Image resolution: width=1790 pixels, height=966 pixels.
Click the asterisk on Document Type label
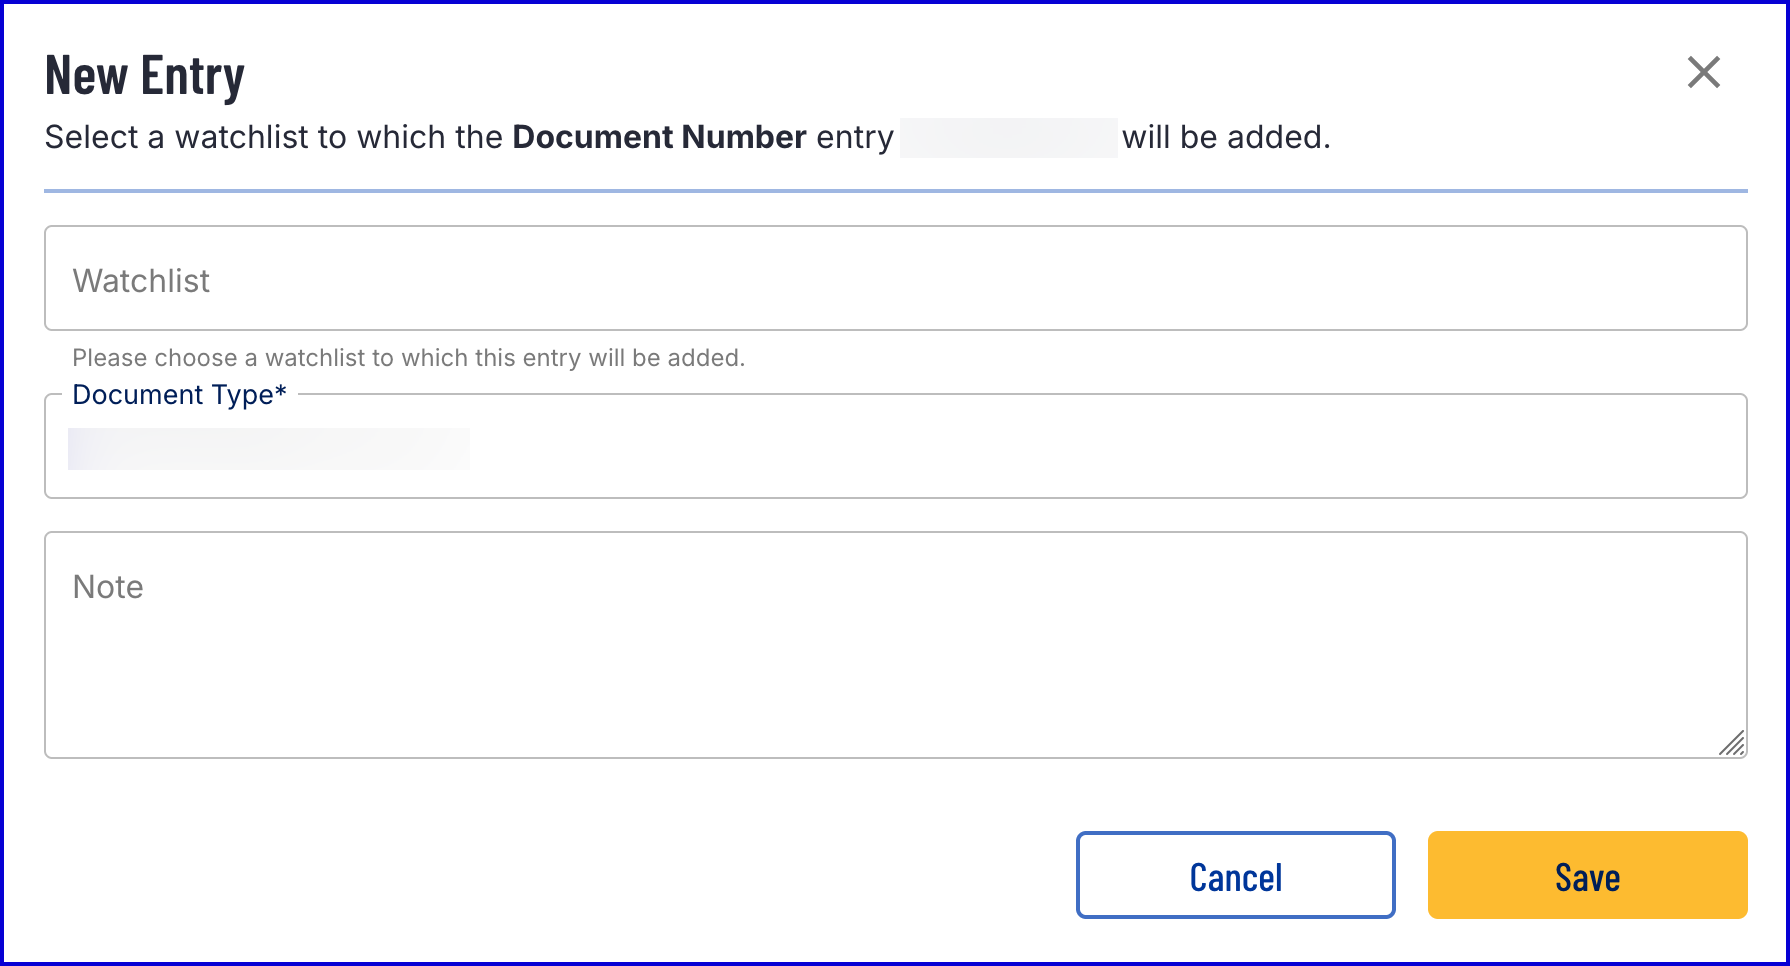pyautogui.click(x=281, y=391)
